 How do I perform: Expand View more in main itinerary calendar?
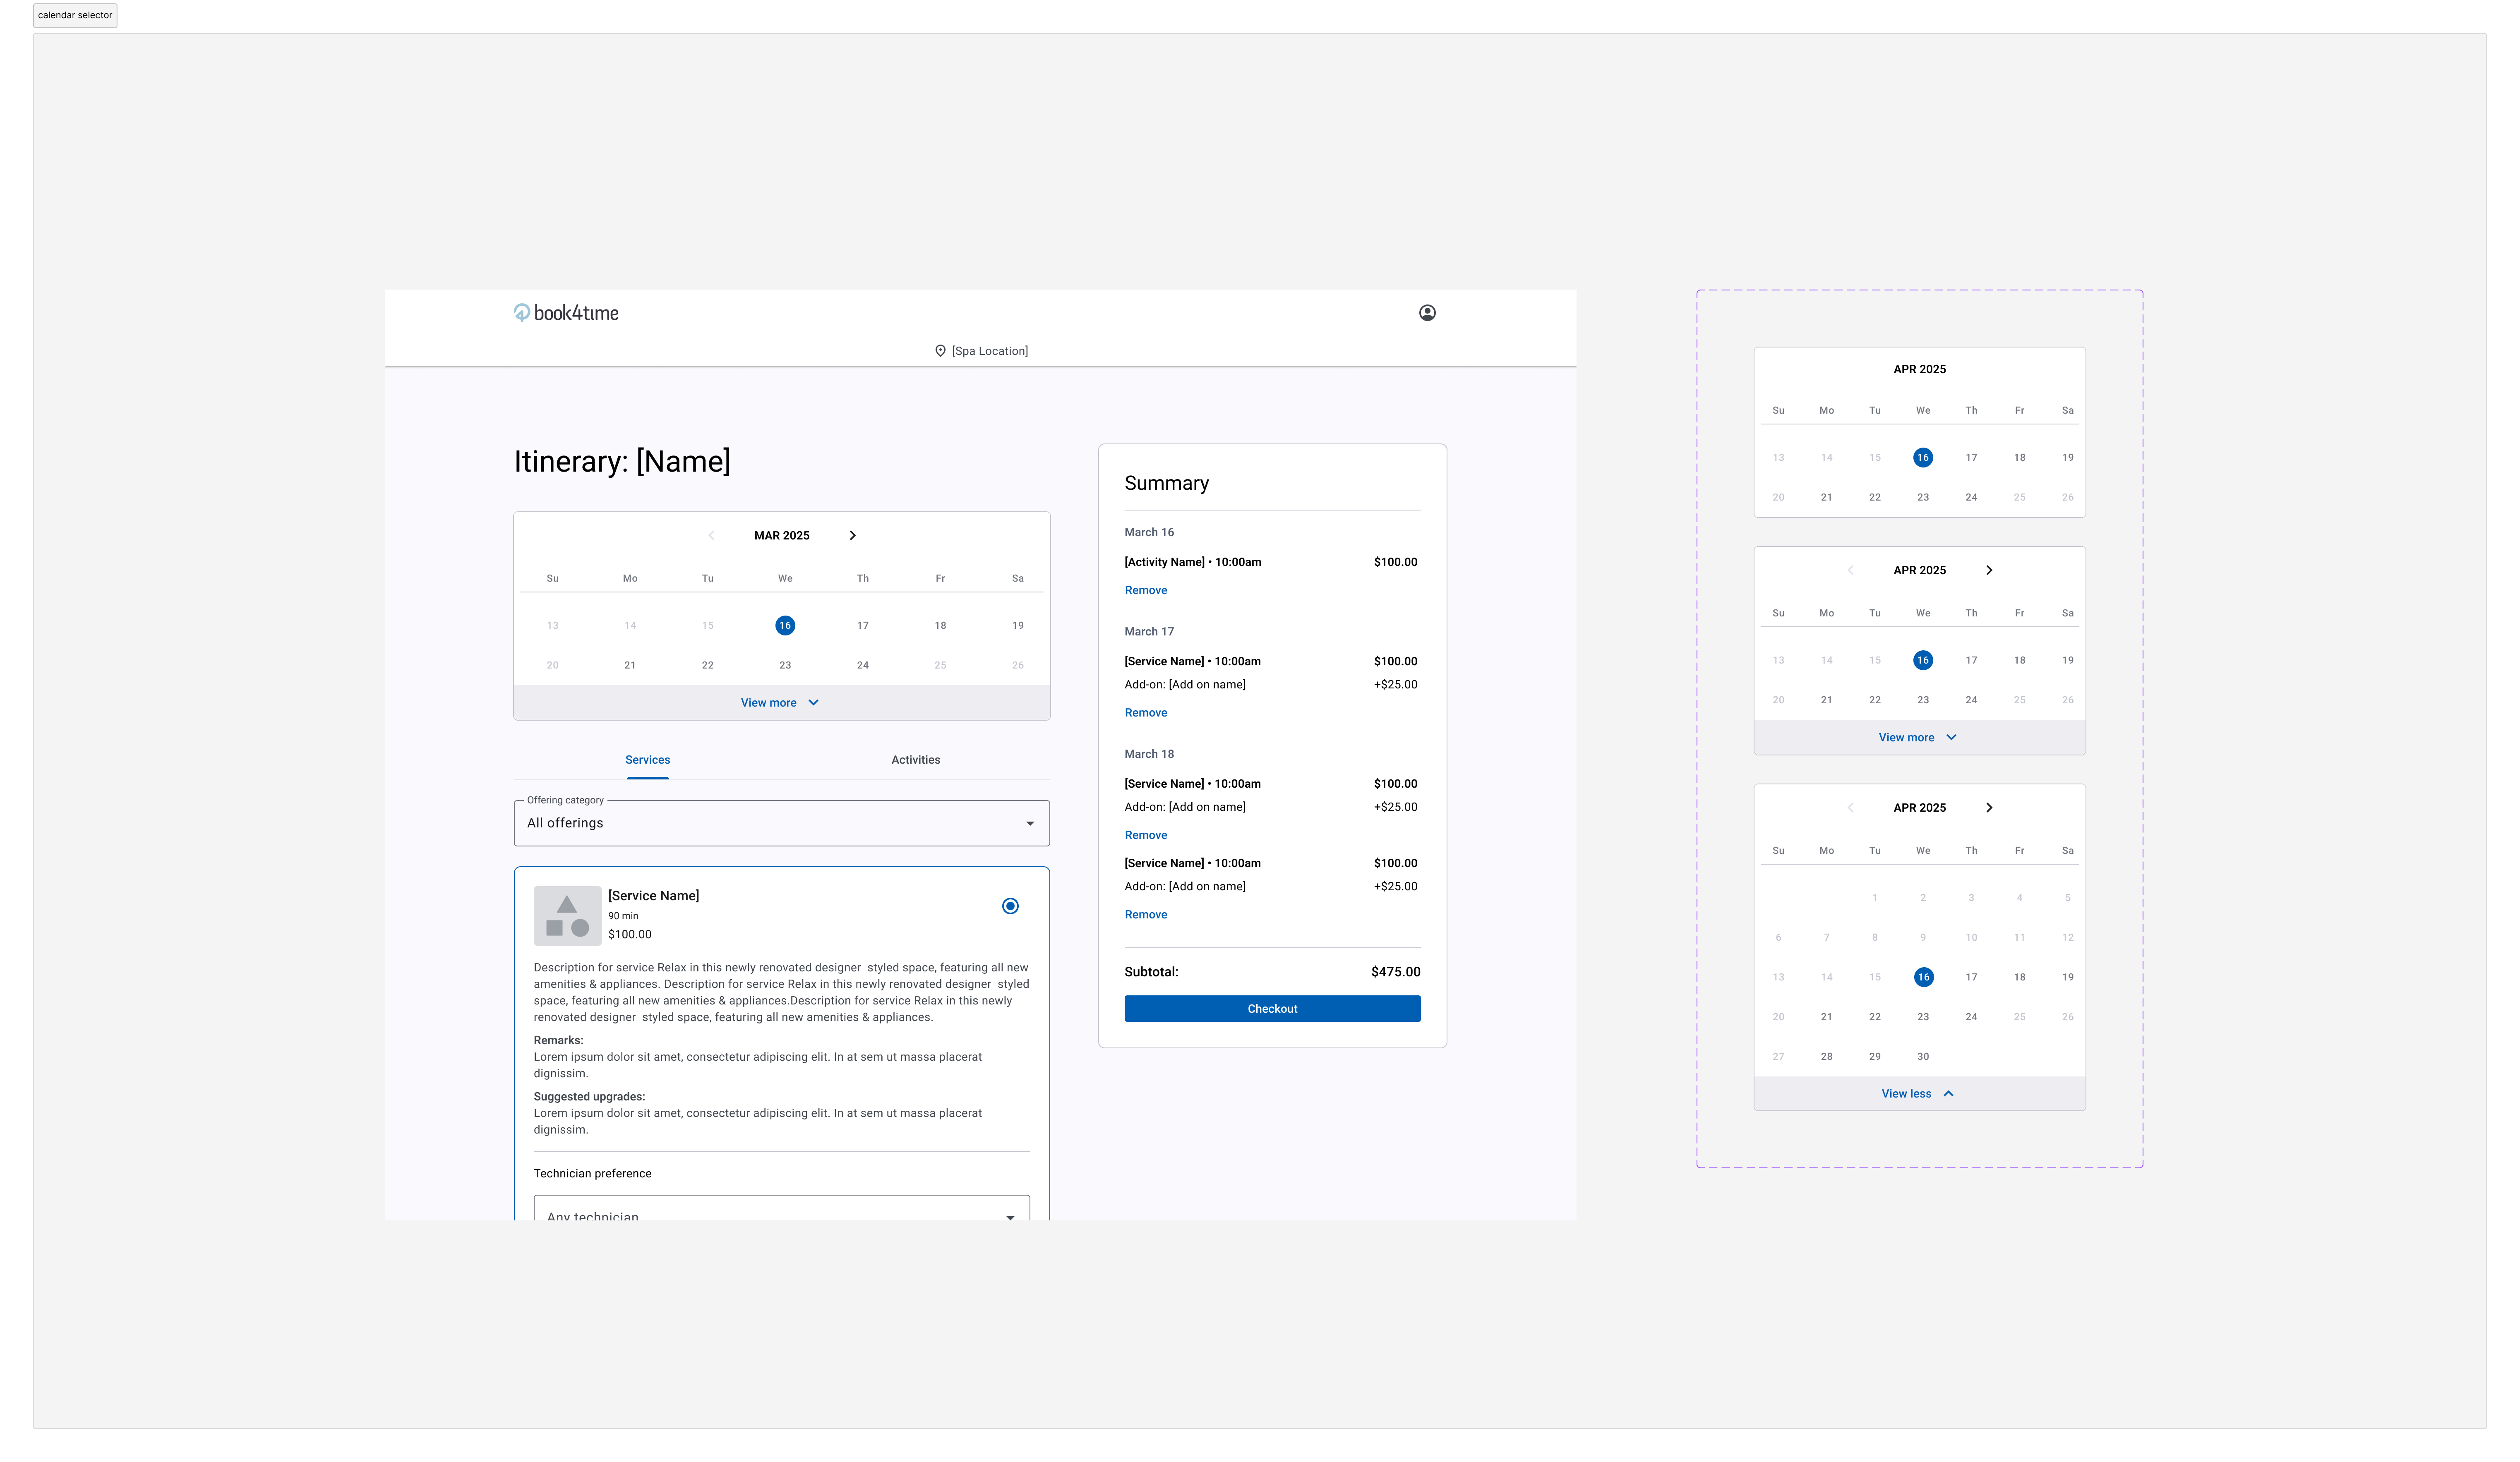point(781,703)
